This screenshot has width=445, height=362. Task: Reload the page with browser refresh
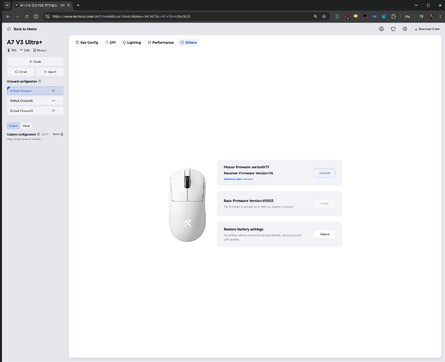27,16
